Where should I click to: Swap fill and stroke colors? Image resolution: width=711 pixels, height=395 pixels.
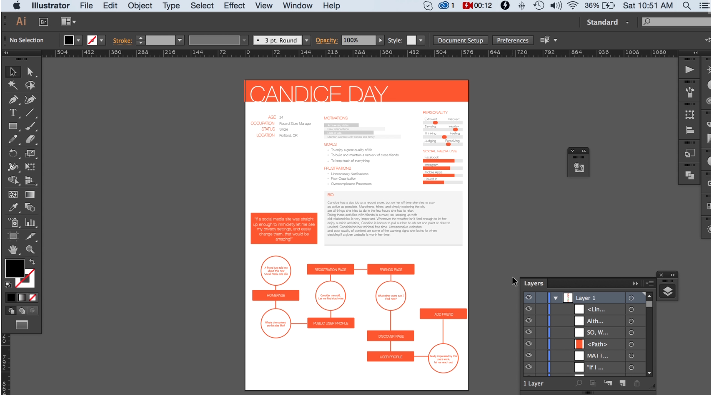(x=32, y=262)
